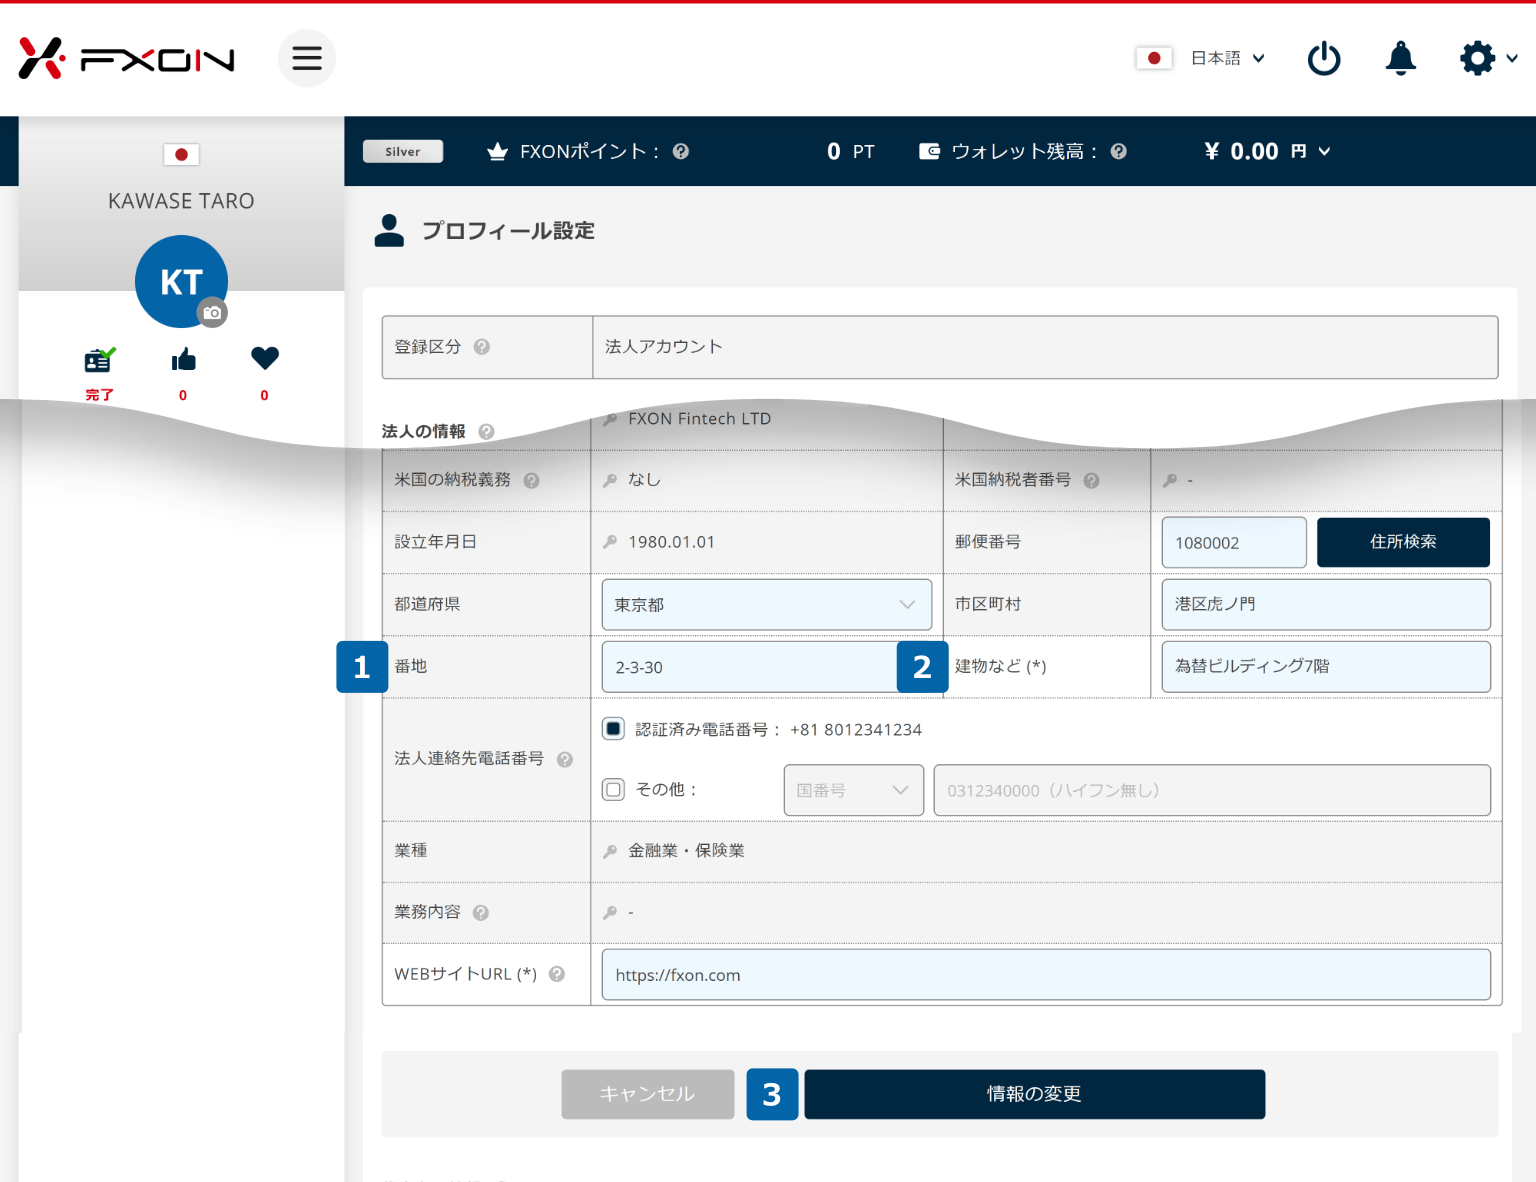Open the 日本語 language dropdown
Viewport: 1536px width, 1182px height.
coord(1228,58)
